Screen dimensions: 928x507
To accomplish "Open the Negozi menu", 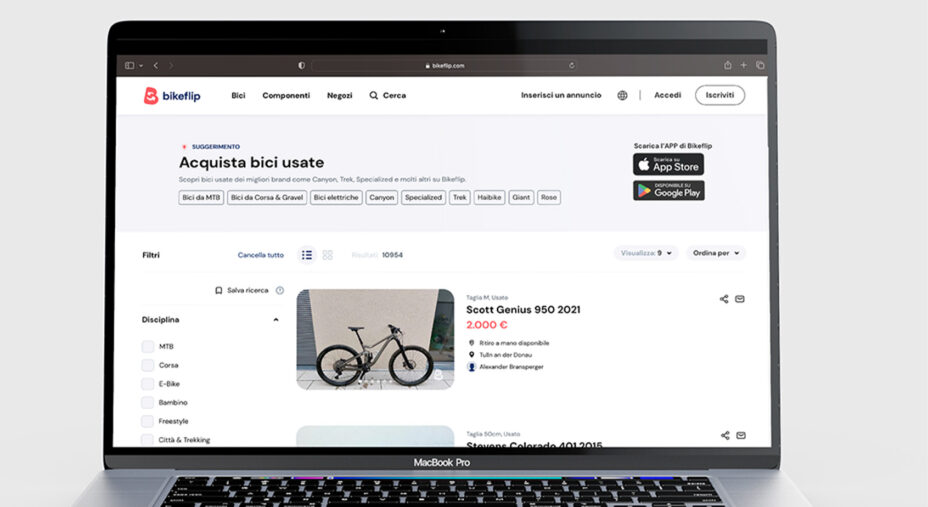I will point(340,95).
